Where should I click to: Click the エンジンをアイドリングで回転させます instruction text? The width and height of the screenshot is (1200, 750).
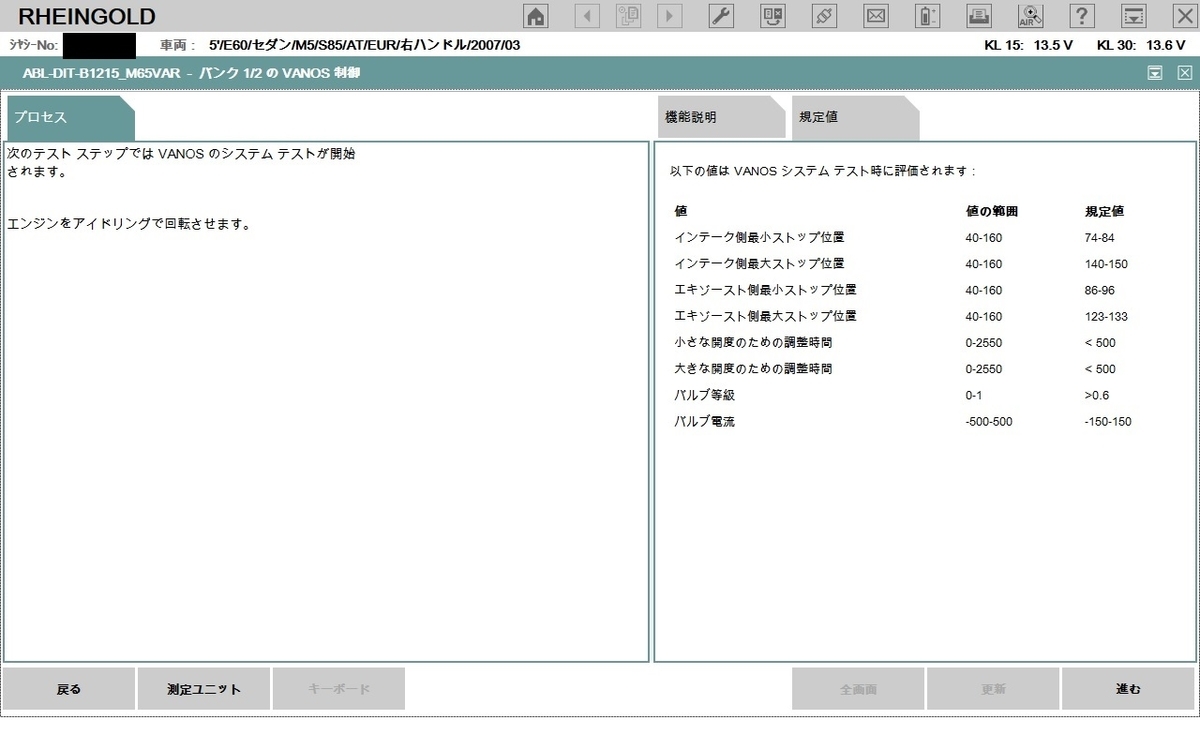coord(128,224)
